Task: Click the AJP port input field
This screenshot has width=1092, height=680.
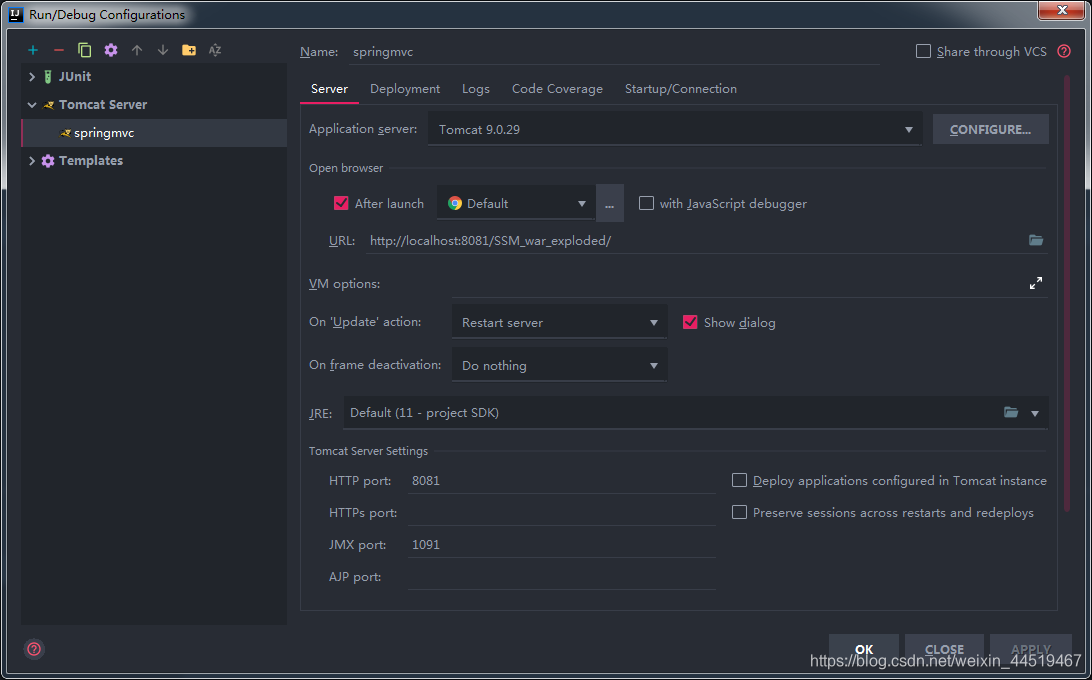Action: pyautogui.click(x=562, y=577)
